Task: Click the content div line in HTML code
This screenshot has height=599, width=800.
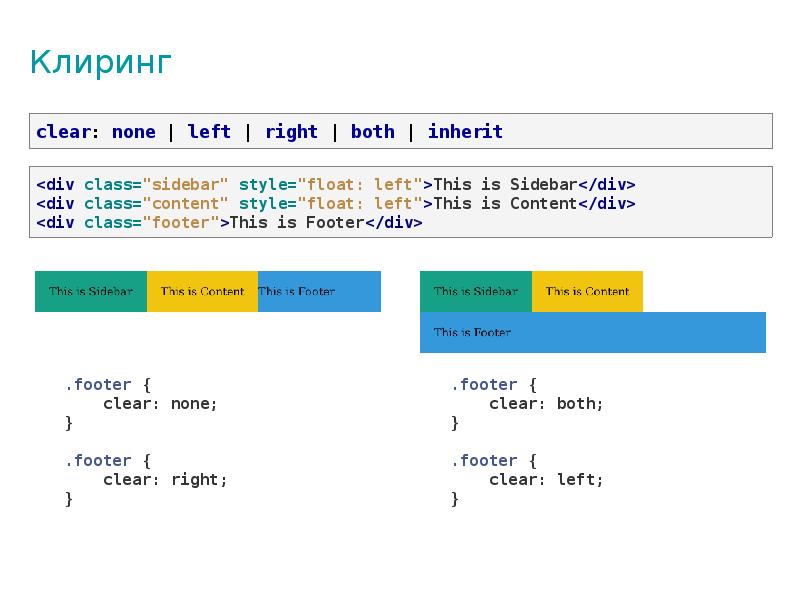Action: 336,204
